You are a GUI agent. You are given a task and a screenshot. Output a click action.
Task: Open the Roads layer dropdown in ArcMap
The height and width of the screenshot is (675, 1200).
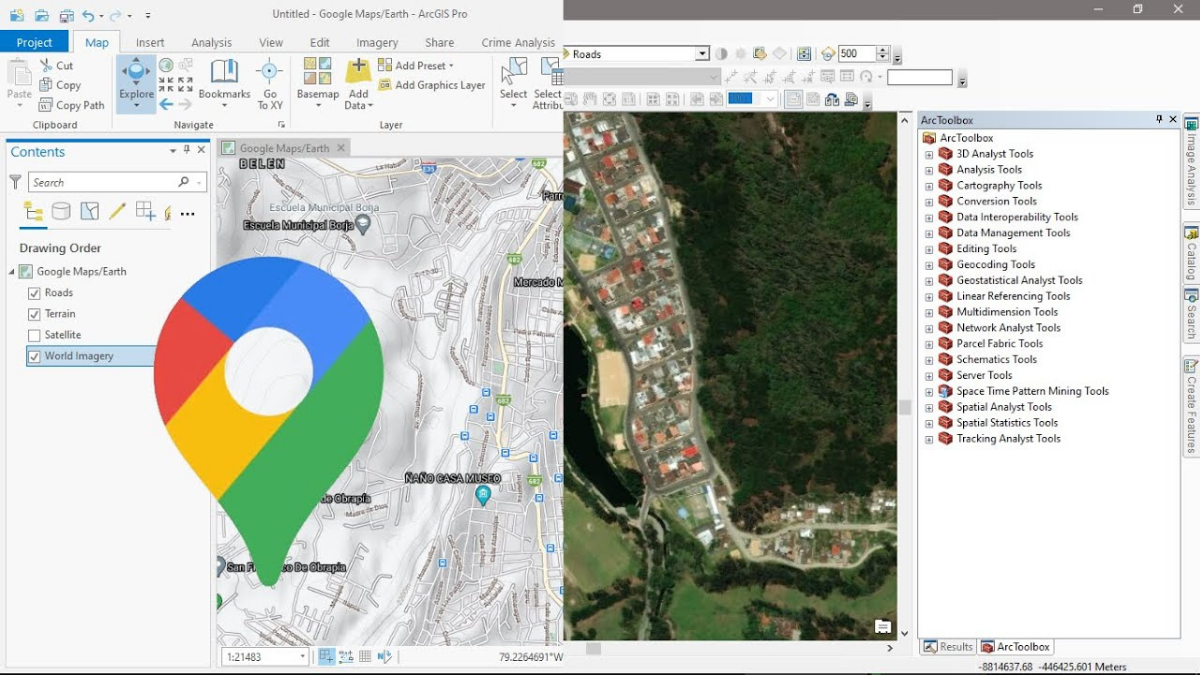702,54
